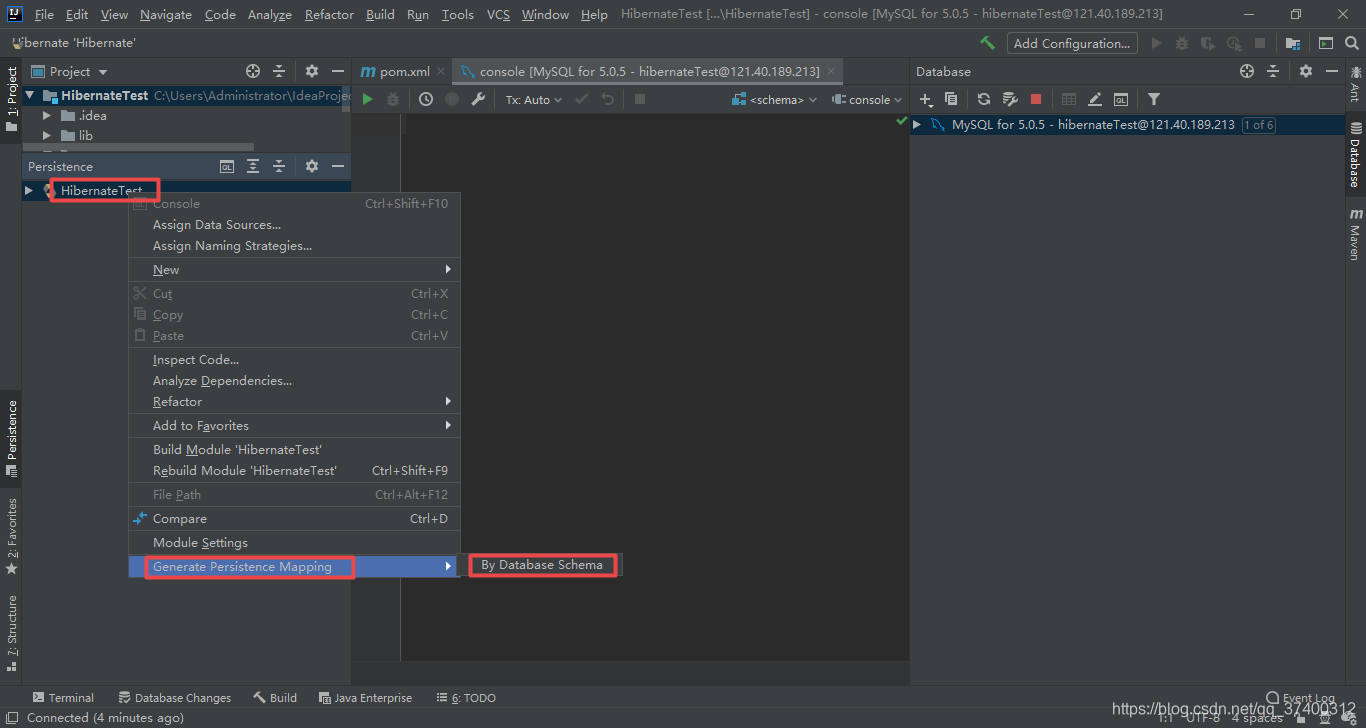Open the Project view selector dropdown

click(x=69, y=71)
